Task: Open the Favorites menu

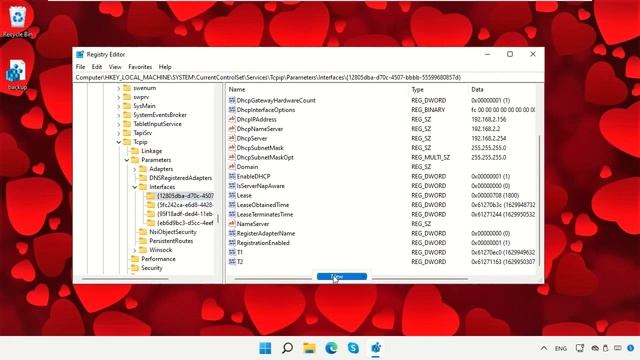Action: tap(140, 67)
